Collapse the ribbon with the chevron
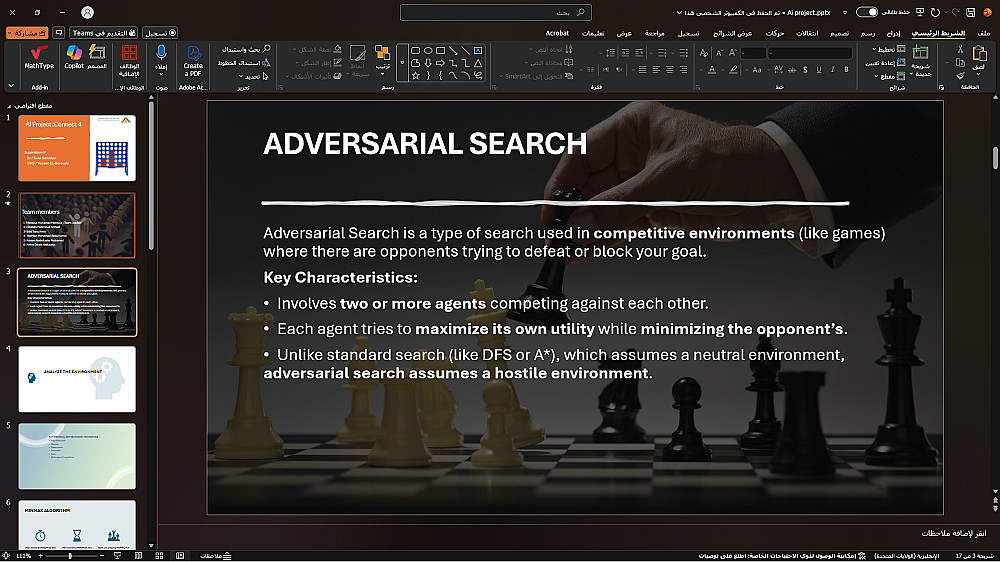The width and height of the screenshot is (1000, 562). pyautogui.click(x=11, y=85)
